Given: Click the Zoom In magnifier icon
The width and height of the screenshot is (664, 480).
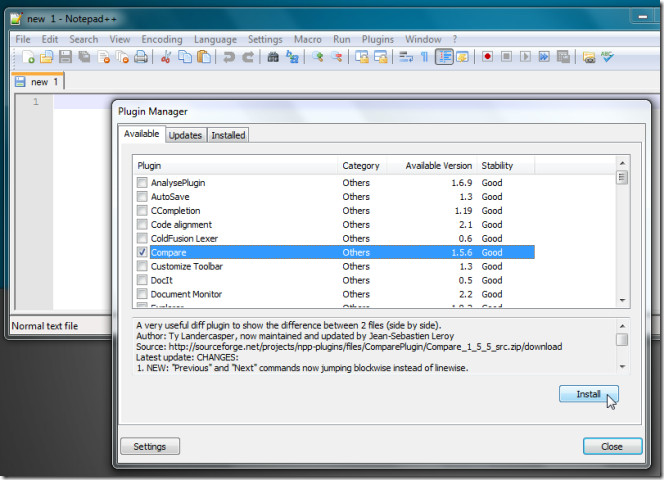Looking at the screenshot, I should 318,57.
